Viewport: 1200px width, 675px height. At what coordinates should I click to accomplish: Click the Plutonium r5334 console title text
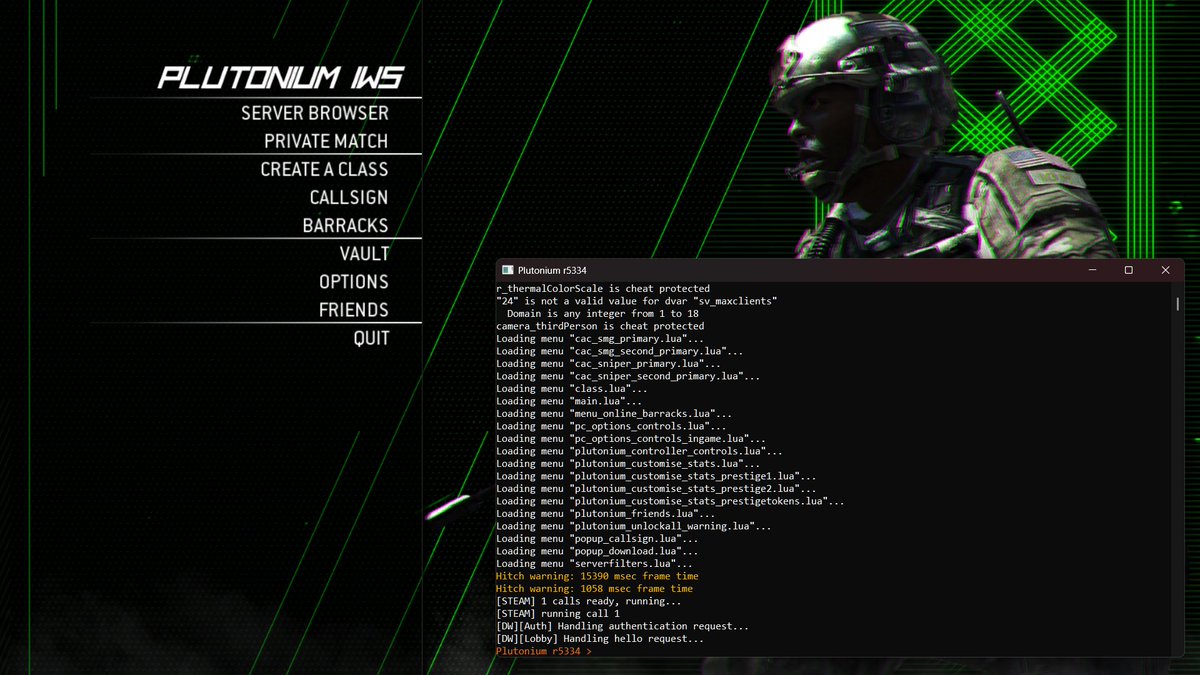coord(552,270)
